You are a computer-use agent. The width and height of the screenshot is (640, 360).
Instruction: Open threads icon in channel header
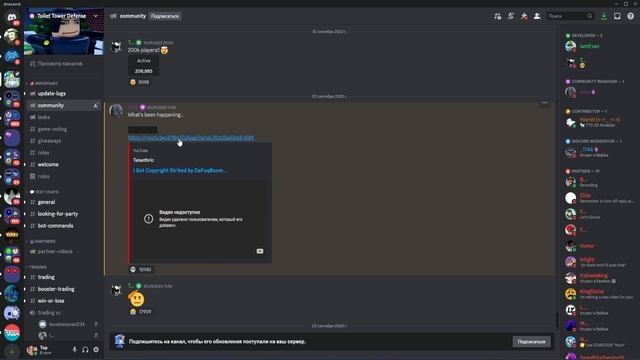pyautogui.click(x=497, y=16)
